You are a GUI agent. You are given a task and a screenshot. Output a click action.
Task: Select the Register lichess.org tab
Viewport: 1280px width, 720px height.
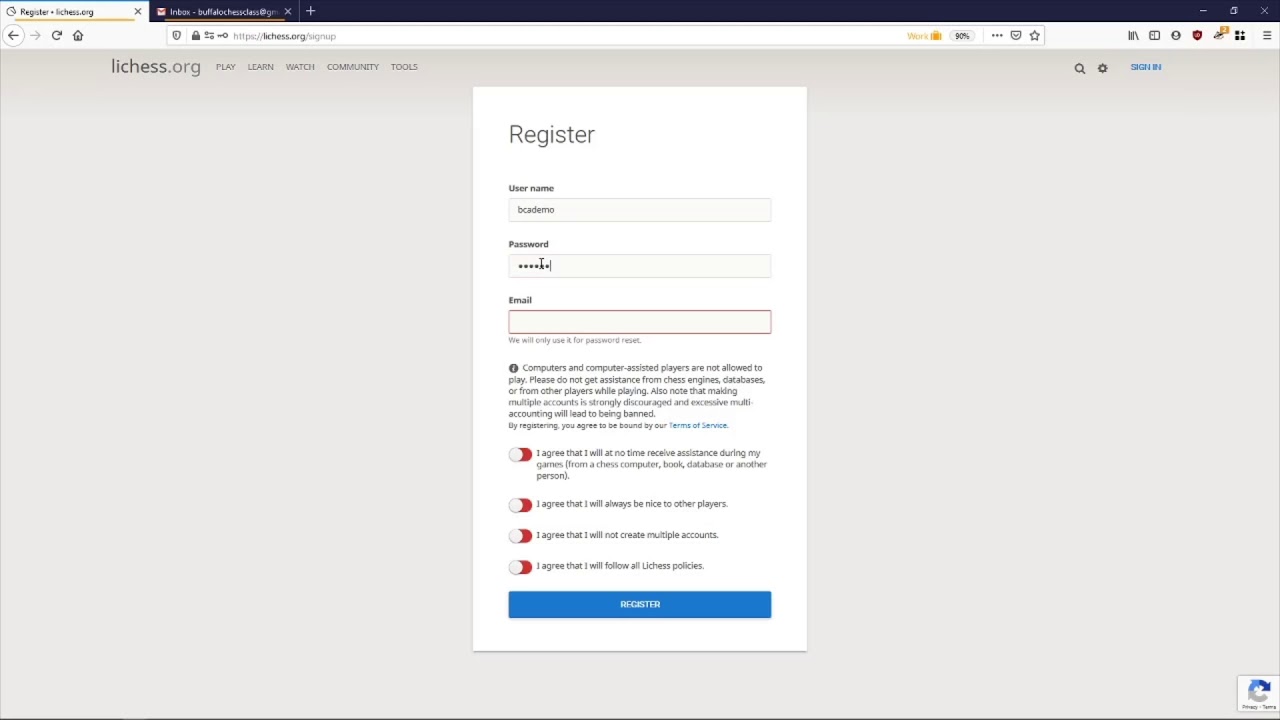click(x=74, y=12)
